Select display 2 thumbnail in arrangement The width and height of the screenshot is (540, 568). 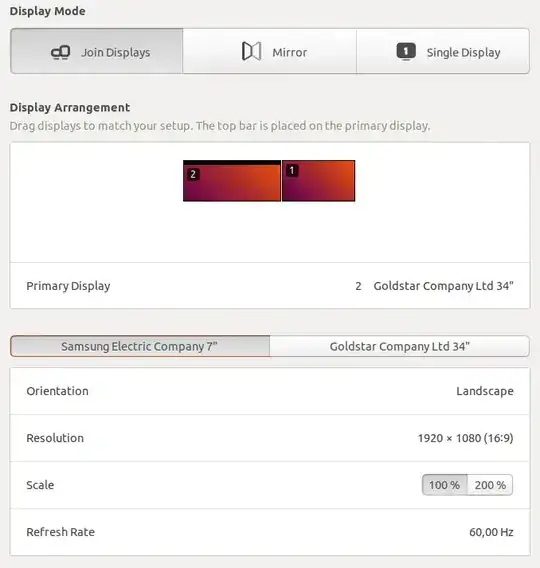[x=232, y=181]
